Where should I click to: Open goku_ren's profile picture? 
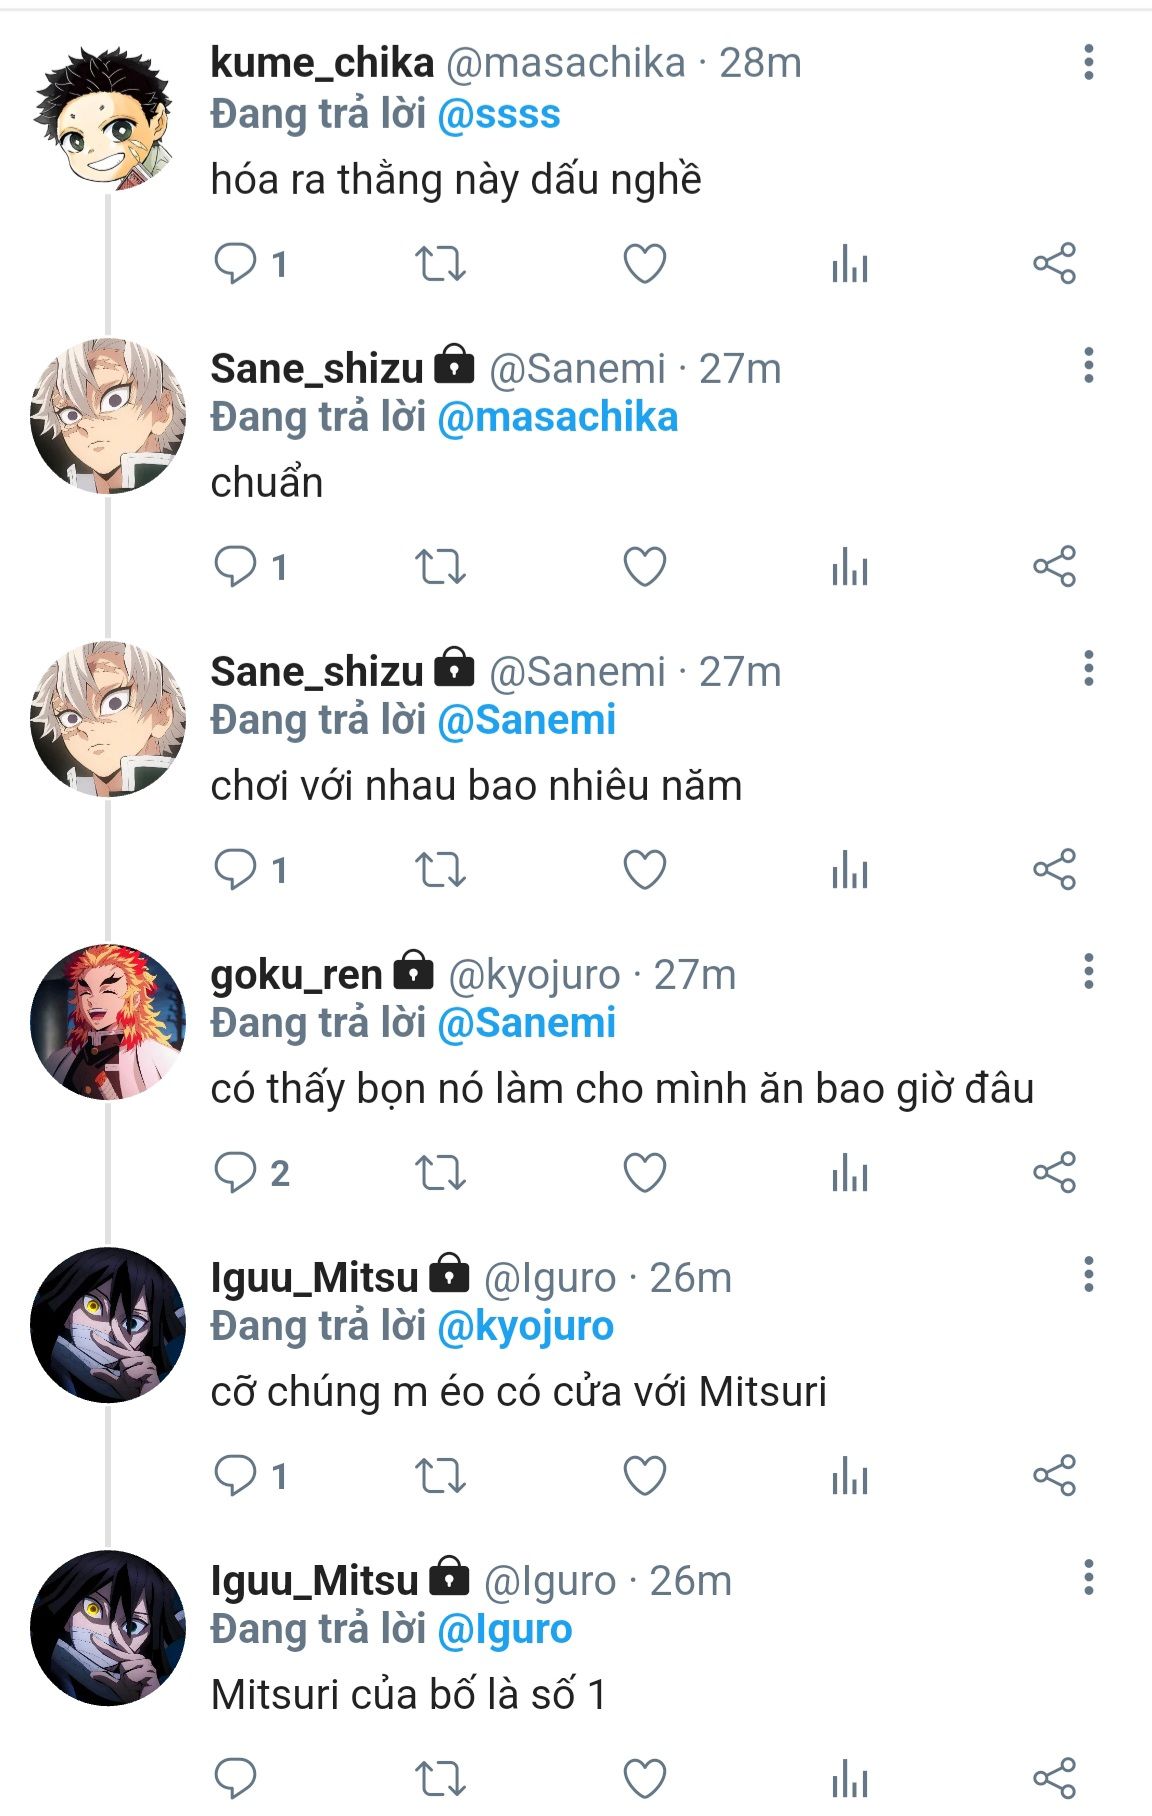pos(107,1022)
